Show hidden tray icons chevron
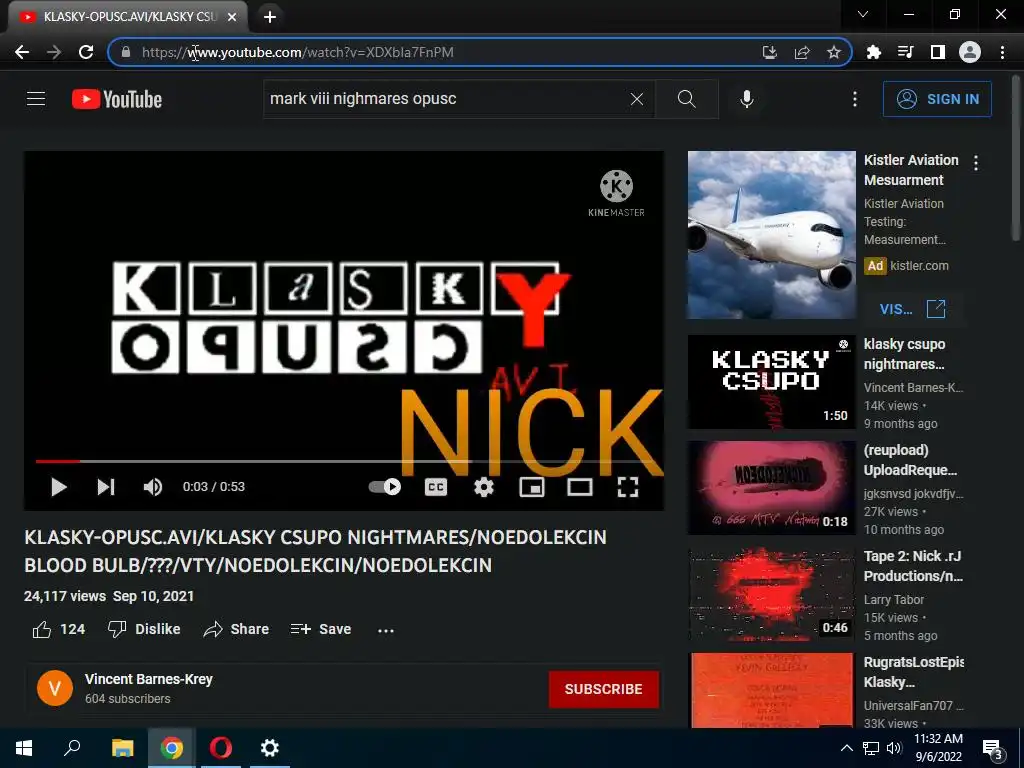This screenshot has height=768, width=1024. [x=846, y=748]
